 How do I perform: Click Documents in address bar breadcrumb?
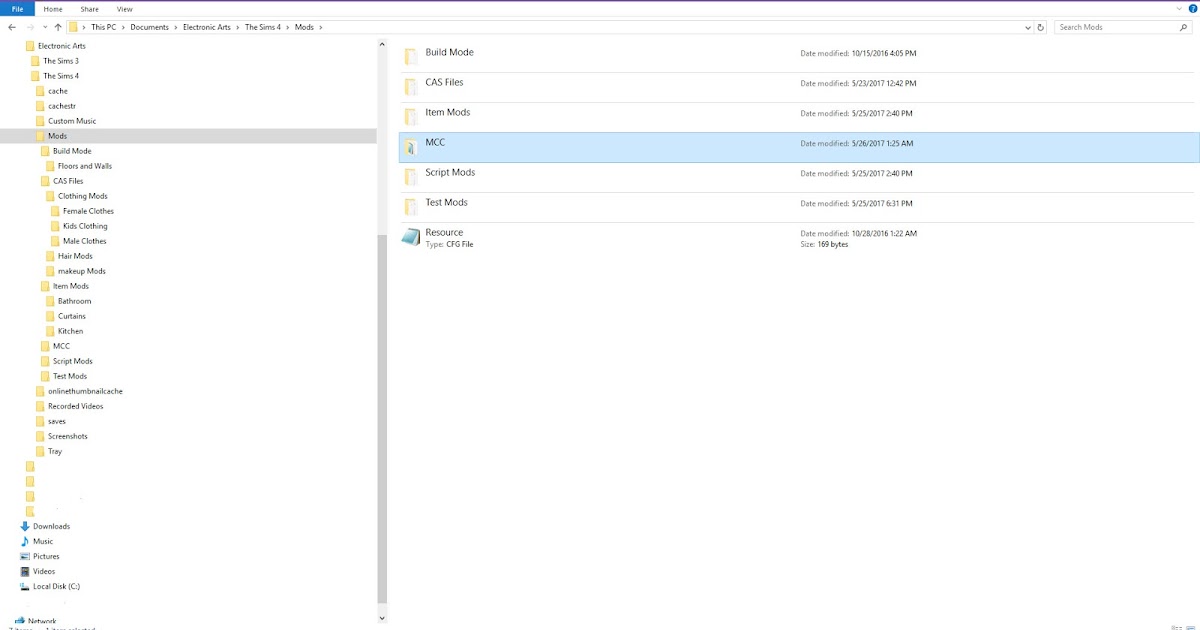(x=149, y=27)
